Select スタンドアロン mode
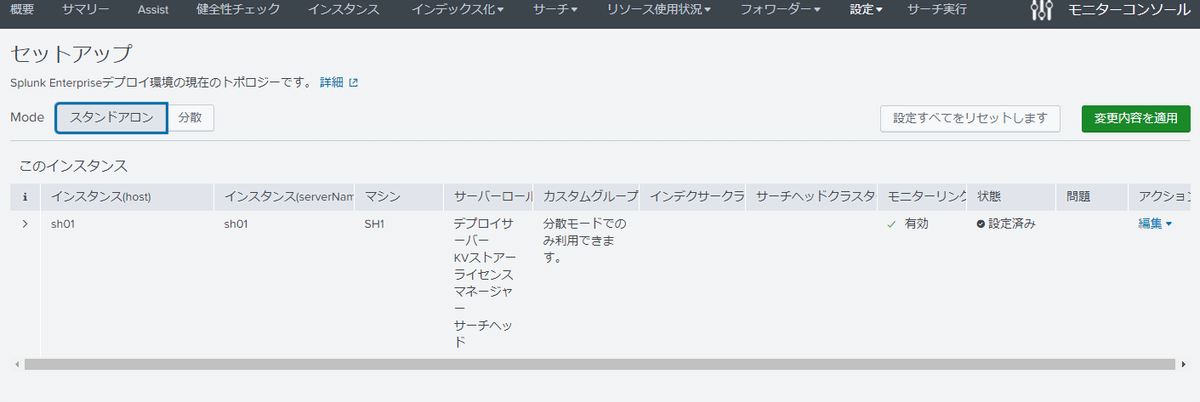 click(x=111, y=118)
